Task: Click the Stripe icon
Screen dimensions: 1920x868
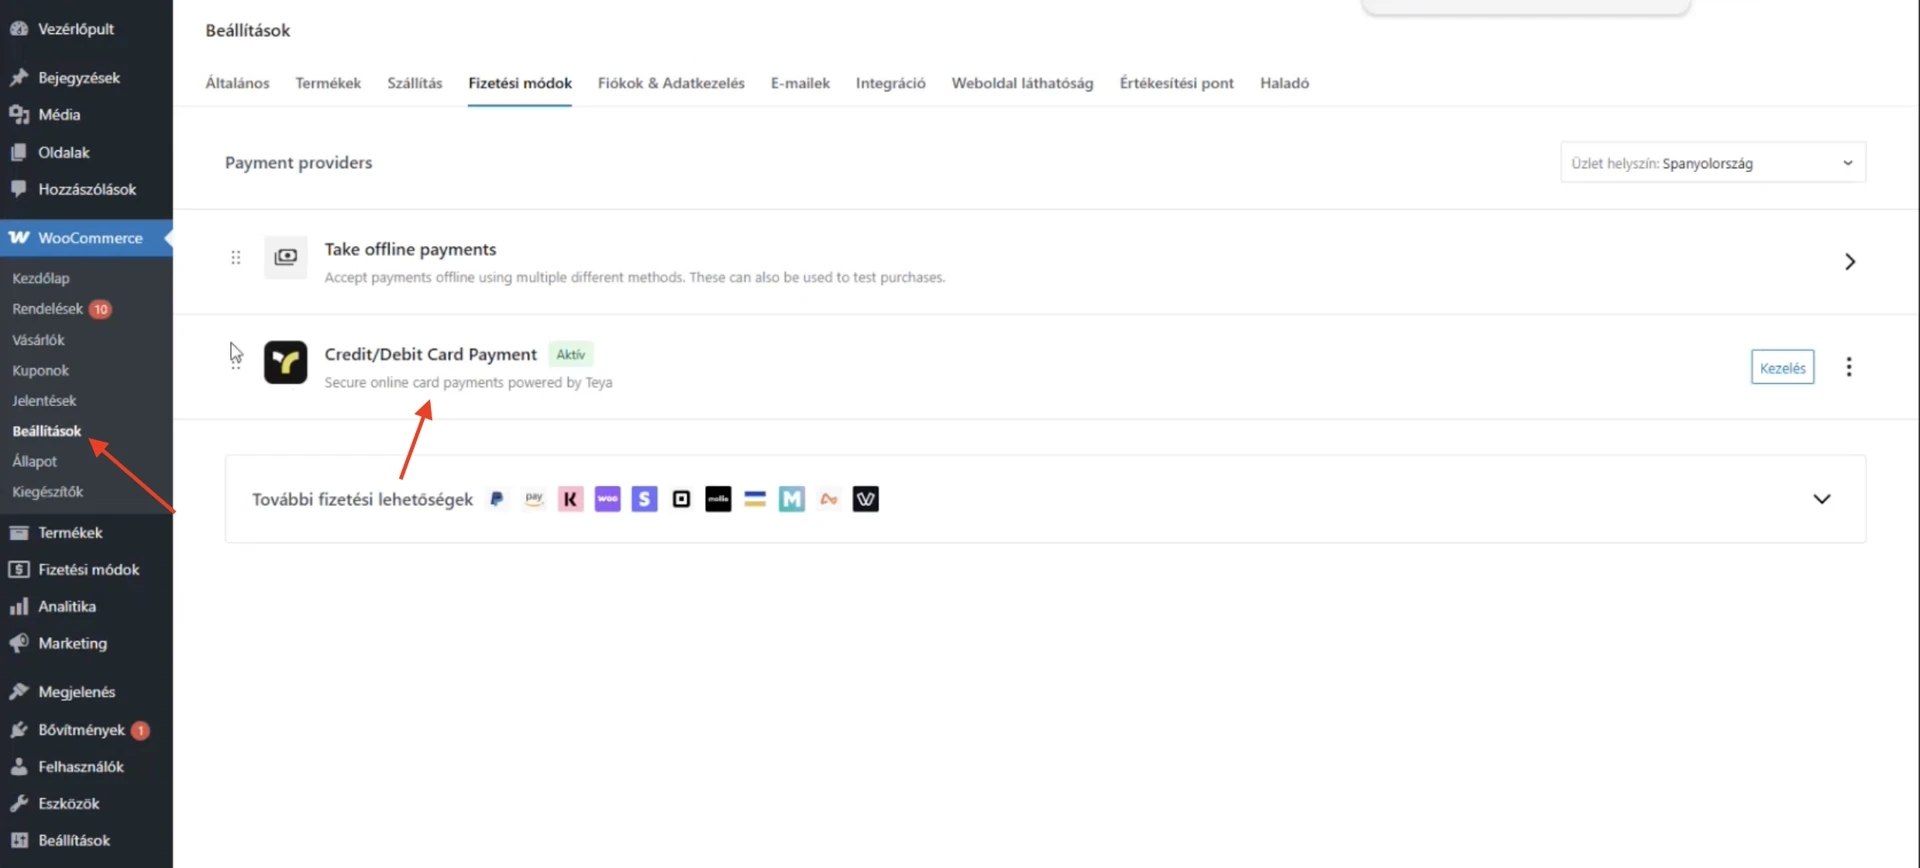Action: coord(644,499)
